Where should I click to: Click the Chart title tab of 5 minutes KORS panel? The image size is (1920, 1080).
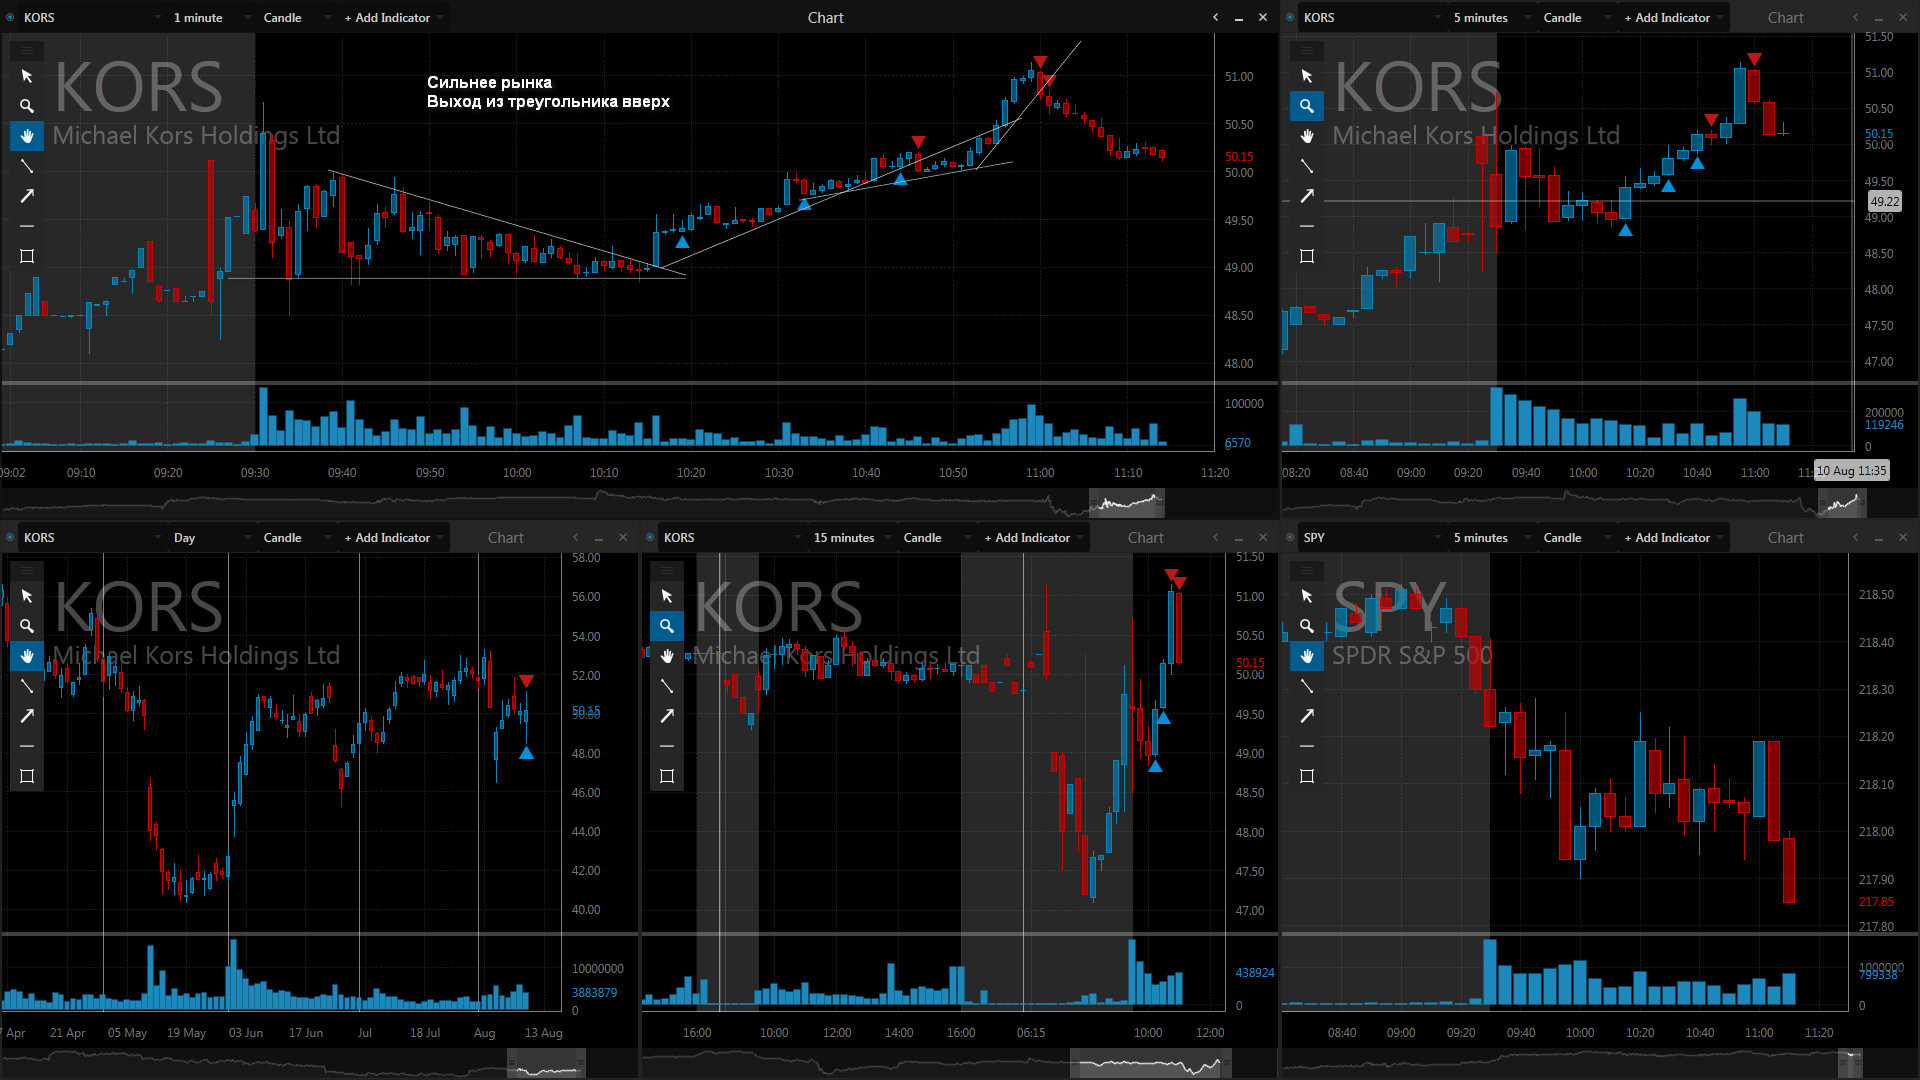coord(1785,17)
